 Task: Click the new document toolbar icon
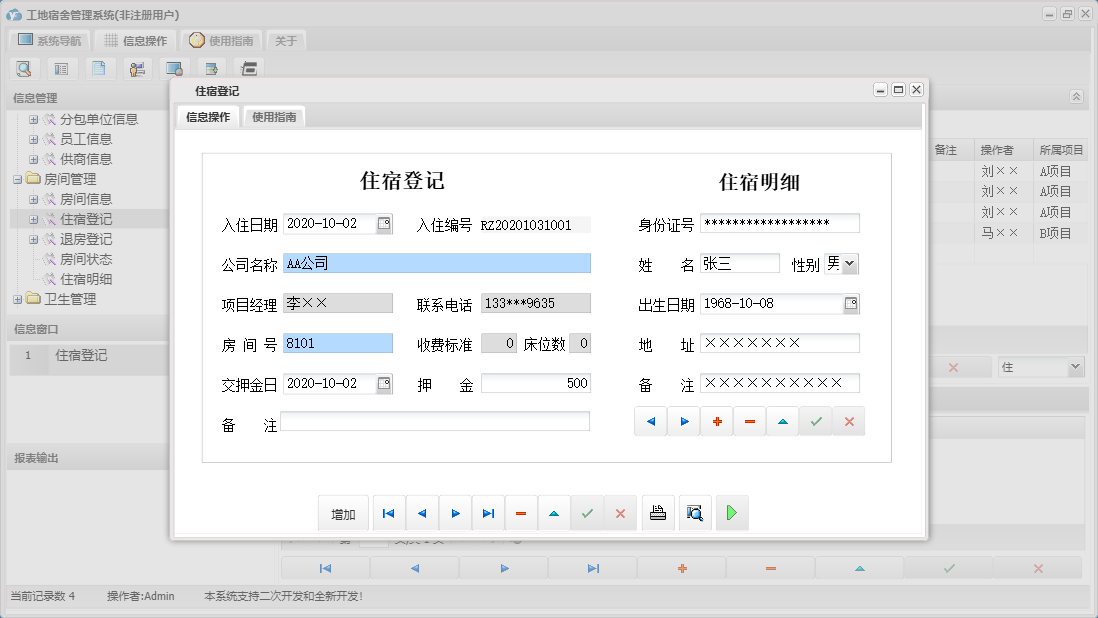97,68
